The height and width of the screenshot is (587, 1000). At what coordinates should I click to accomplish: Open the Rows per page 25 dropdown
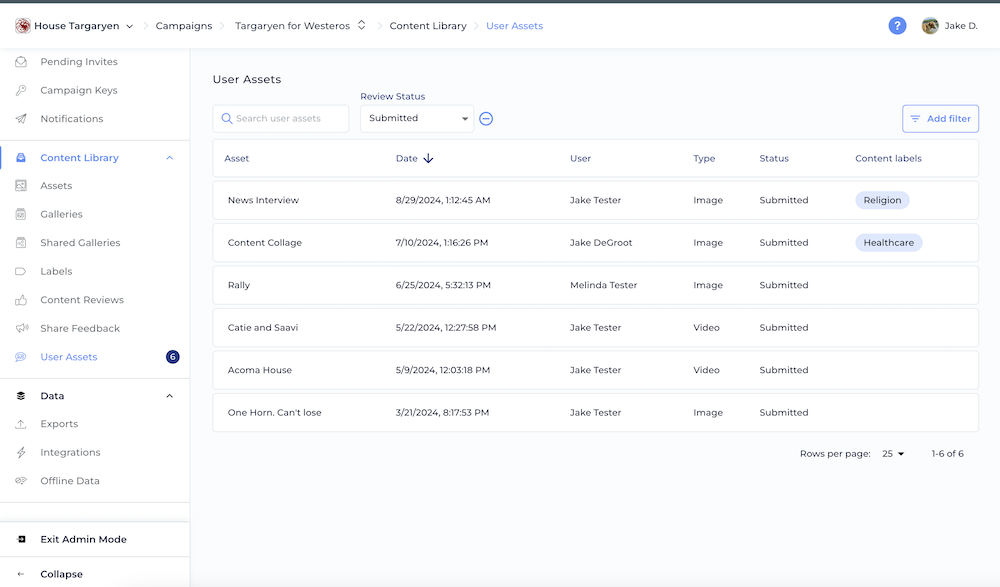click(893, 454)
